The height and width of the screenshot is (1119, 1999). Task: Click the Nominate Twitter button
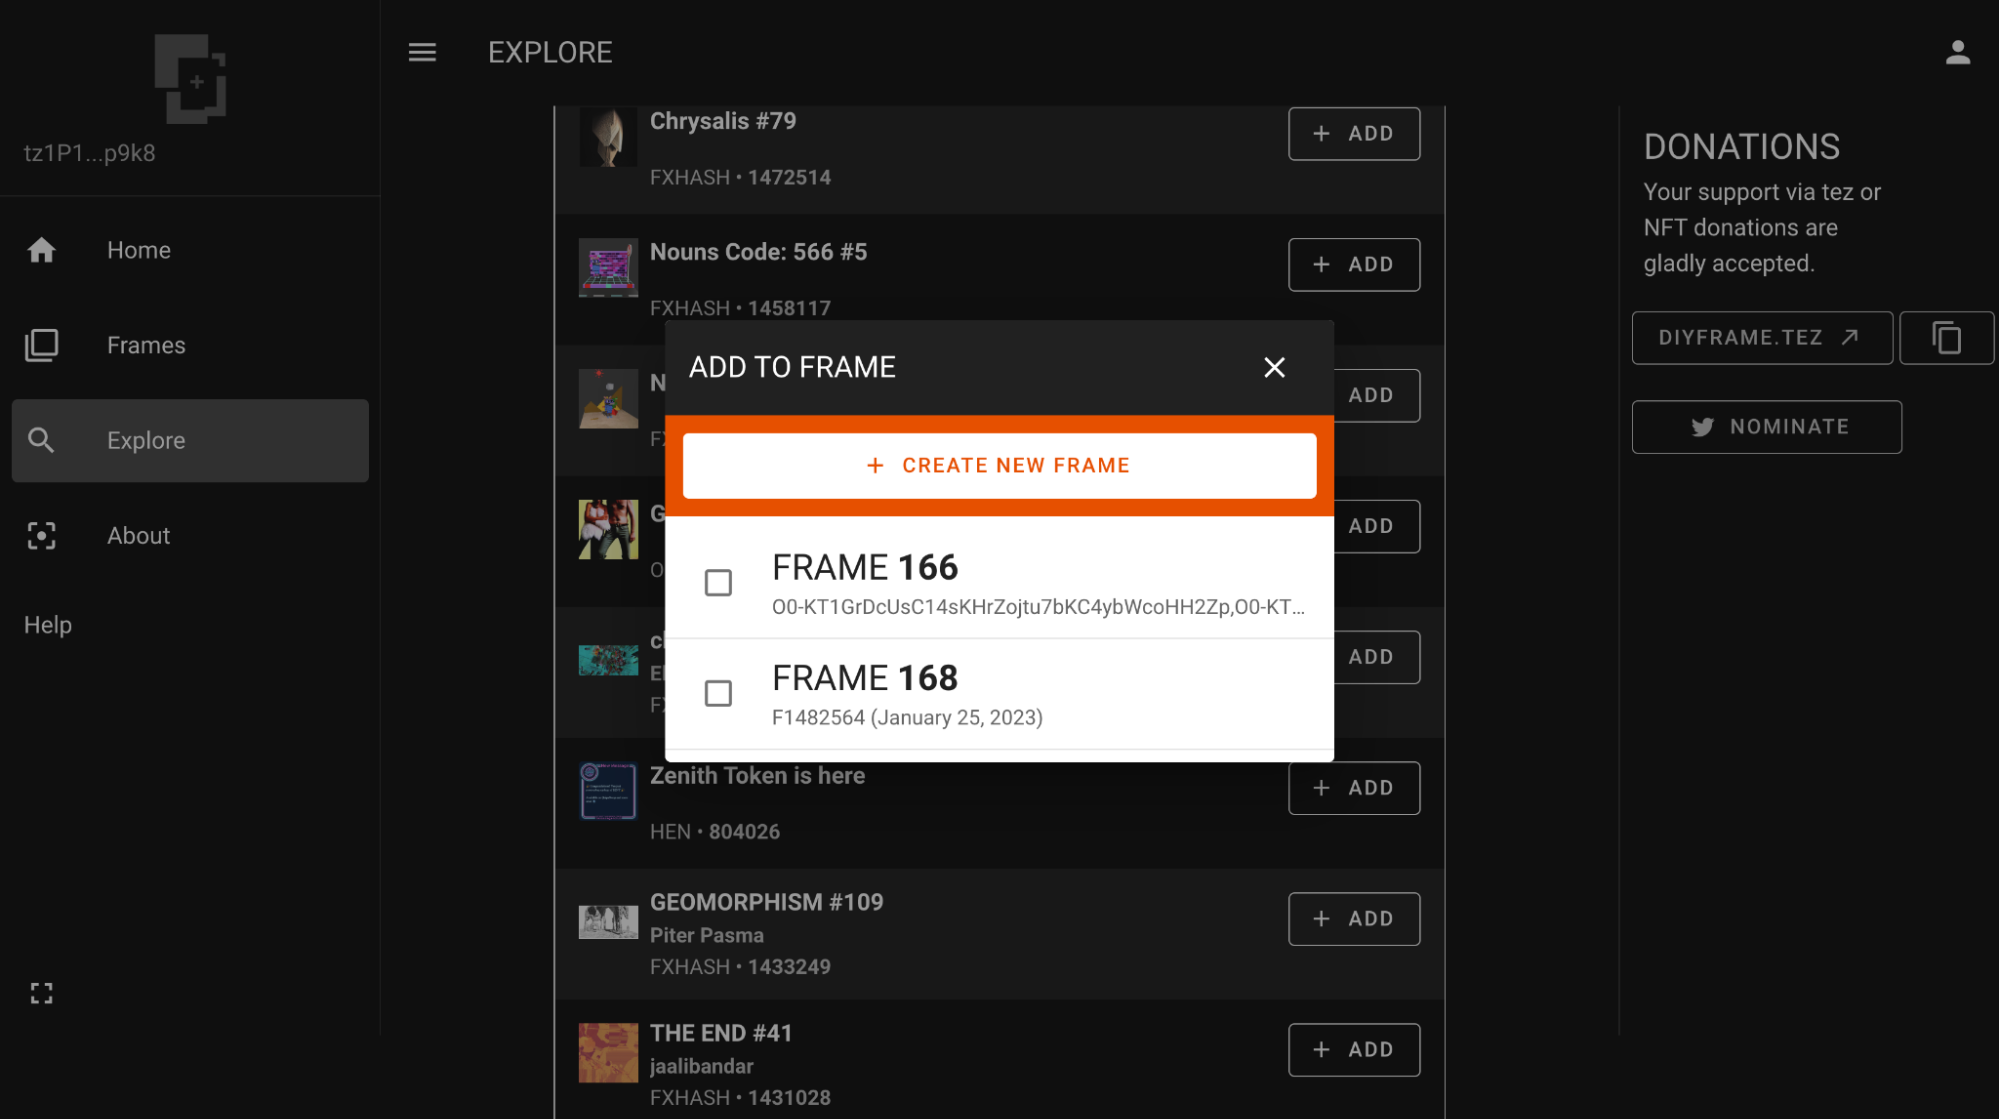point(1766,427)
